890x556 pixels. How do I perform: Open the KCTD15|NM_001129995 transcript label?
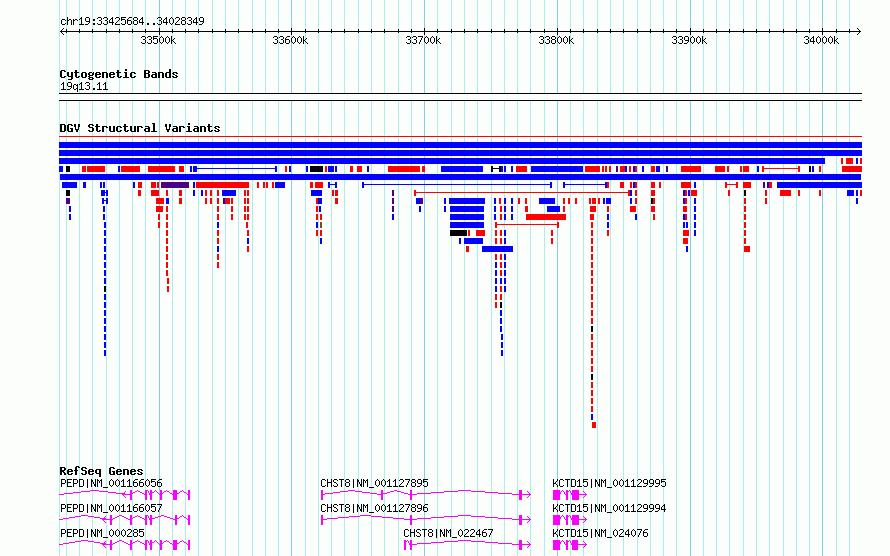click(x=609, y=483)
